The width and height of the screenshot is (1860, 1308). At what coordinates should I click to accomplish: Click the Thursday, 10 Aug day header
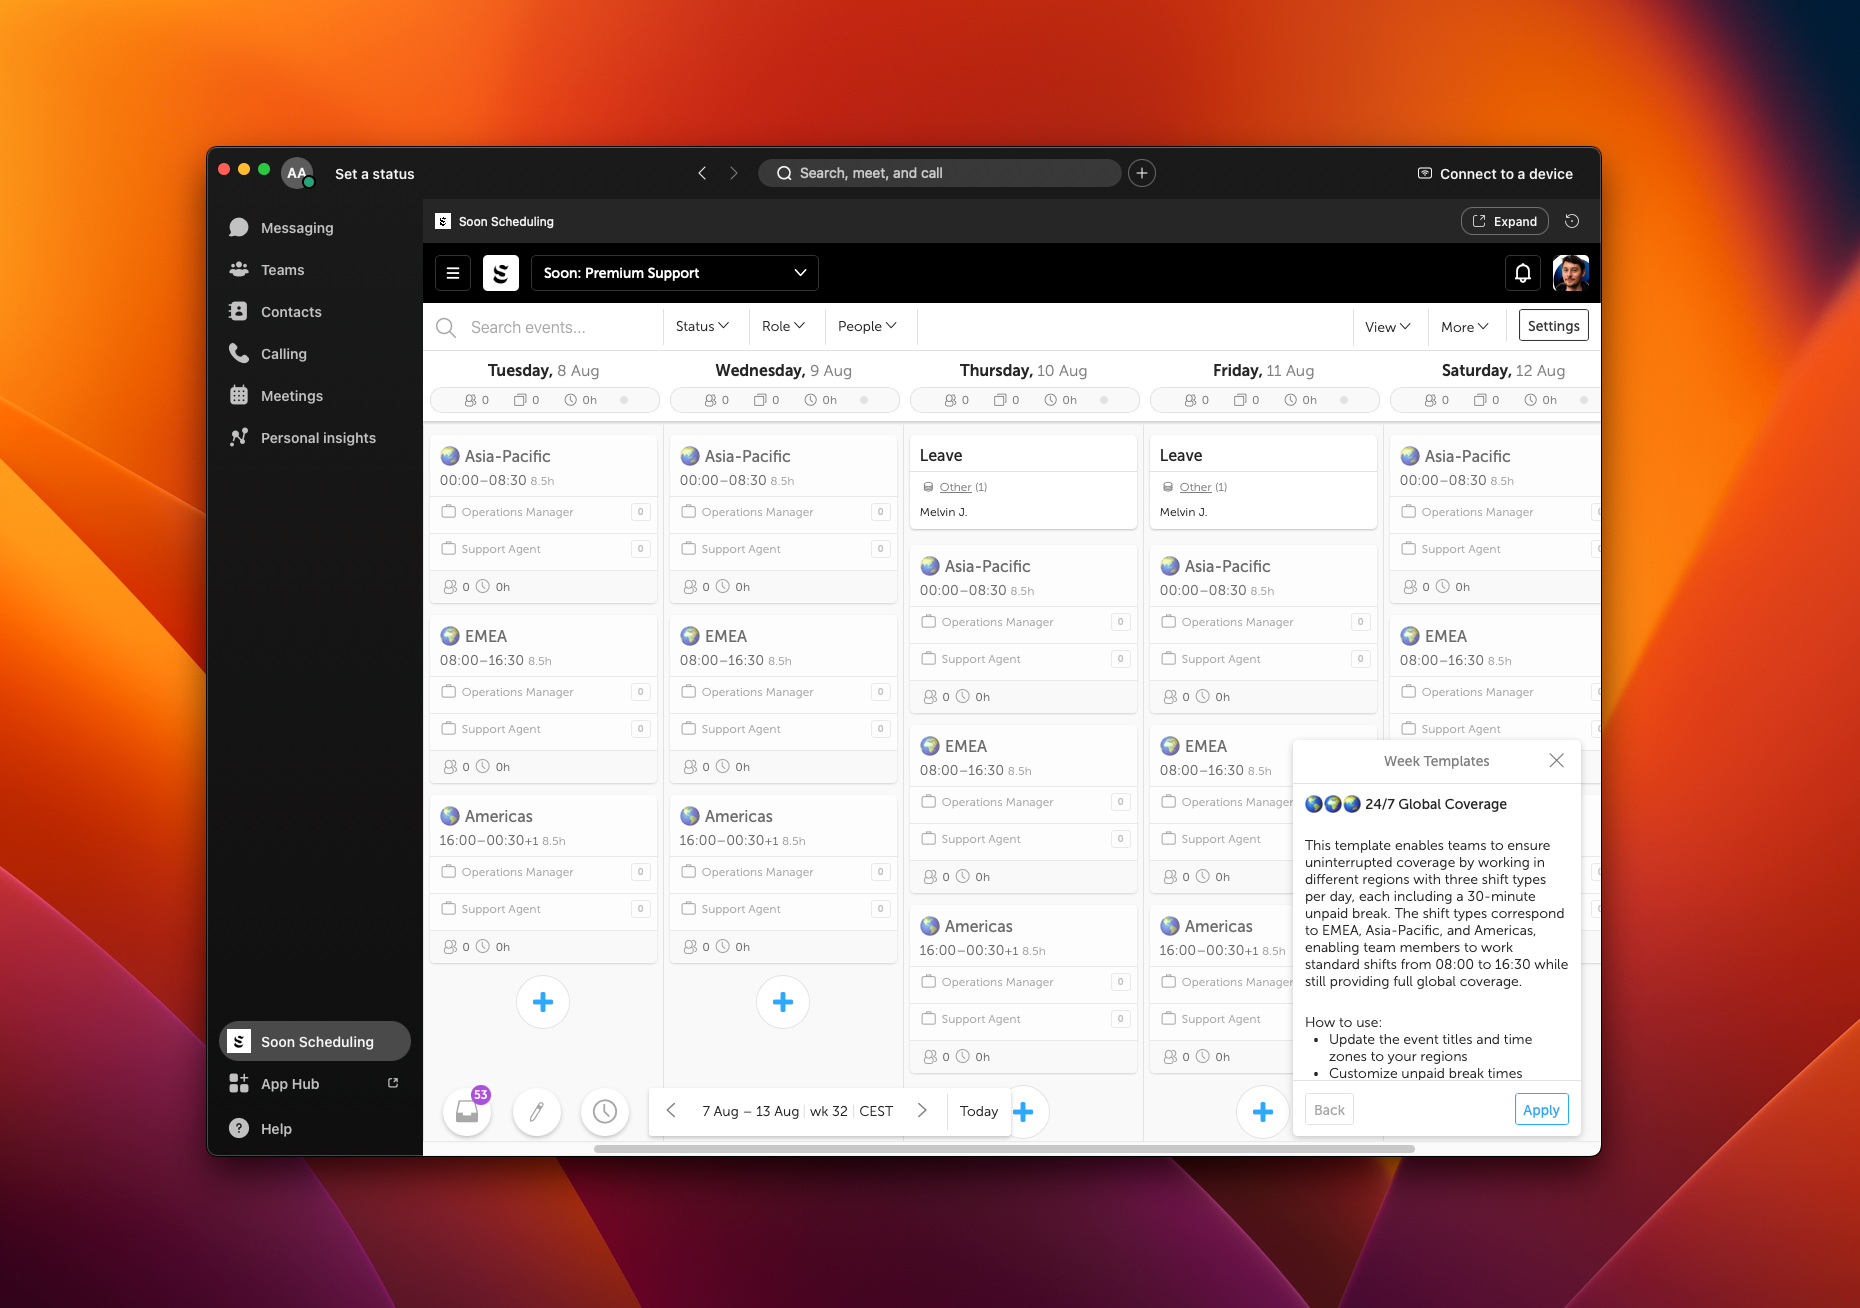coord(1023,371)
